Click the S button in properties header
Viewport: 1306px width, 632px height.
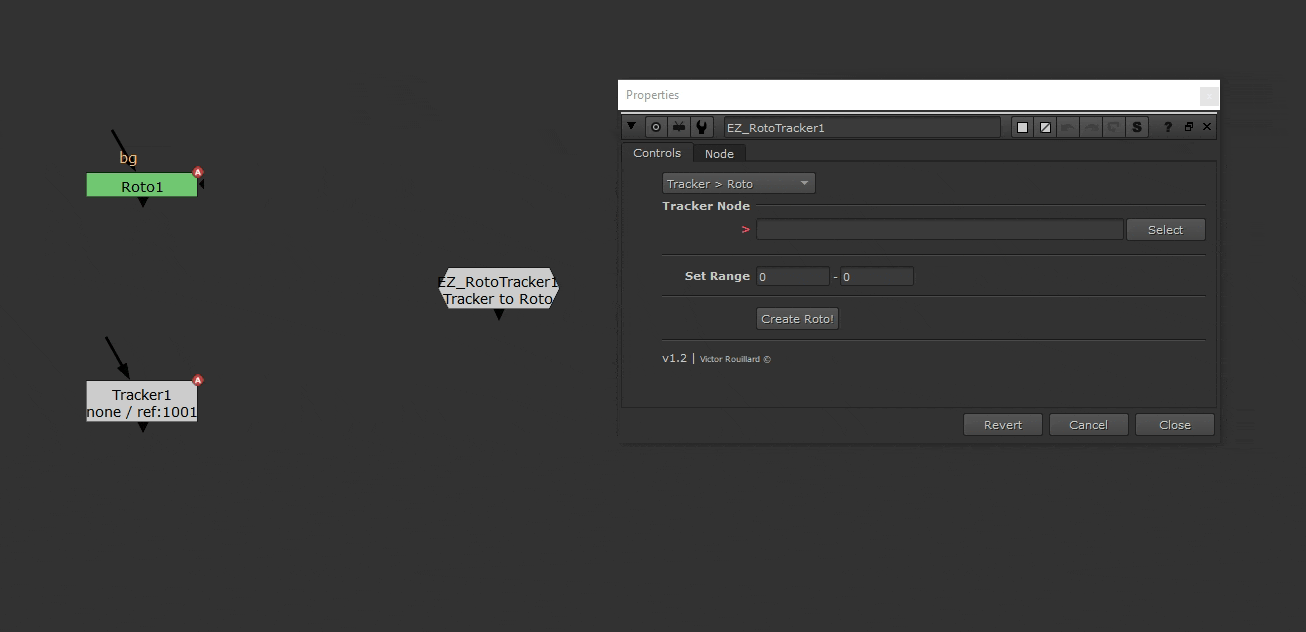tap(1137, 127)
